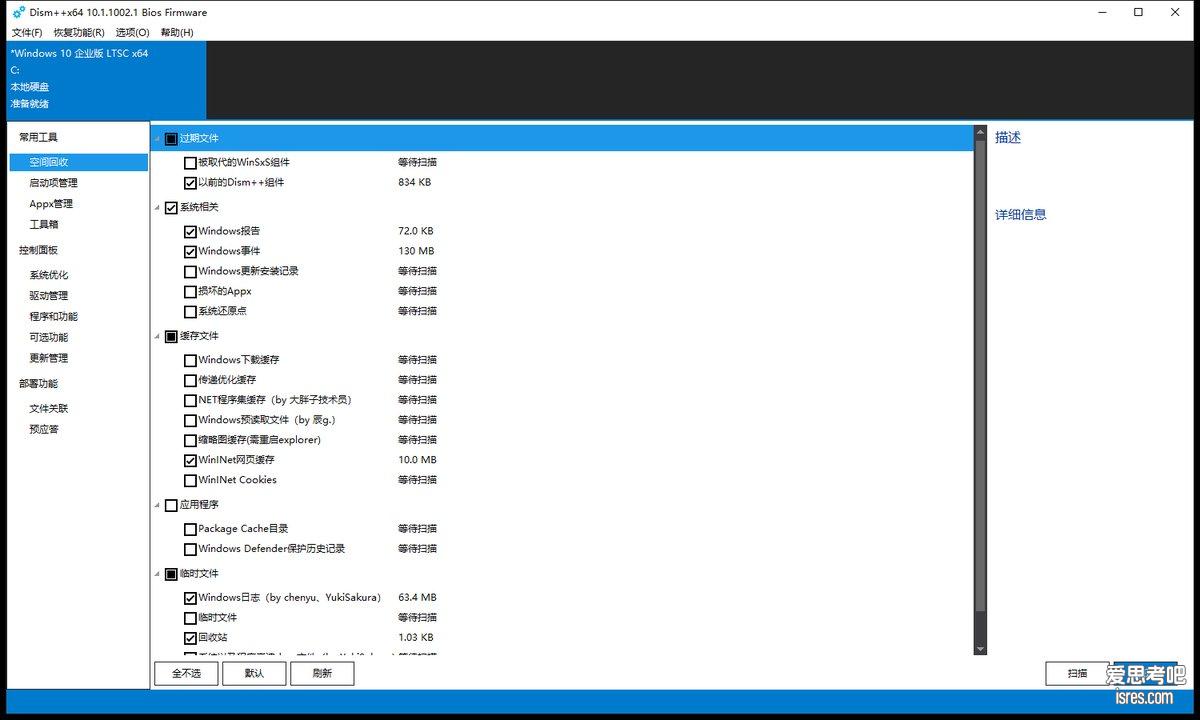Click the 默认 button
1200x720 pixels.
pyautogui.click(x=254, y=673)
